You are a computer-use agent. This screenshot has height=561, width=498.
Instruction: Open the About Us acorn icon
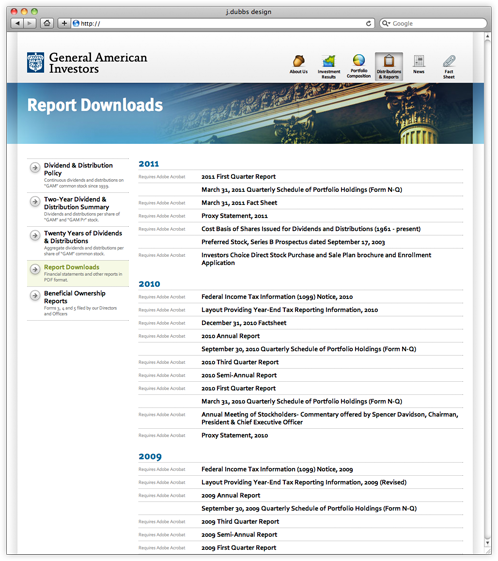click(x=299, y=64)
